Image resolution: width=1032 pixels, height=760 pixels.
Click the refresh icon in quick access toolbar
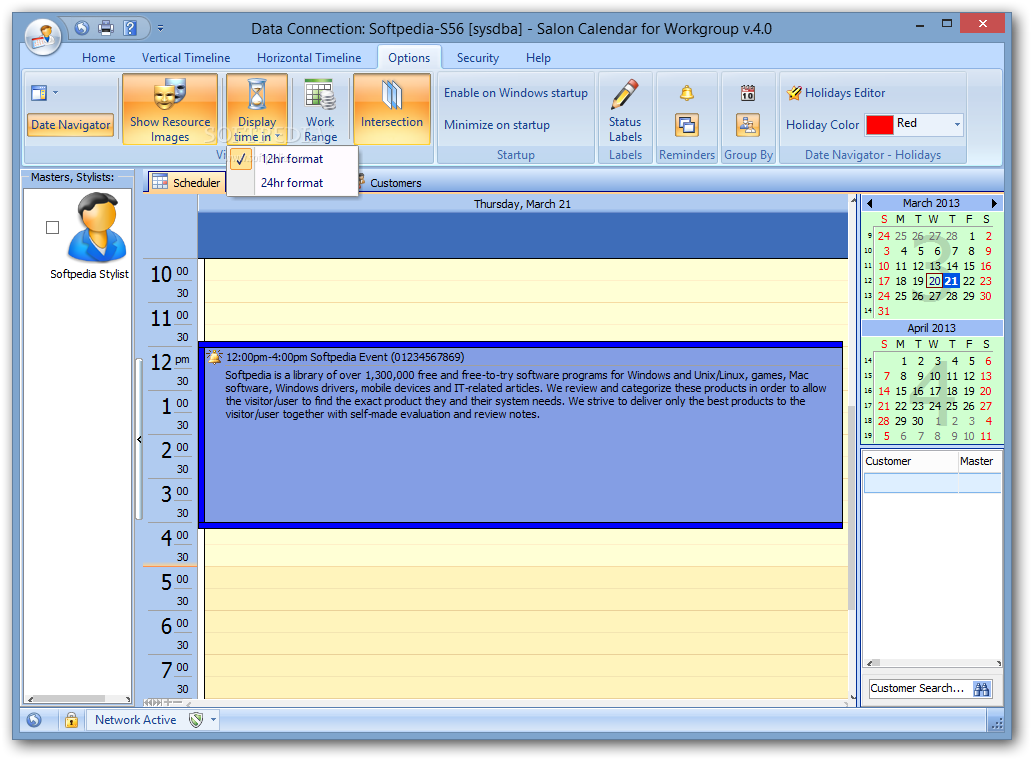click(x=82, y=28)
